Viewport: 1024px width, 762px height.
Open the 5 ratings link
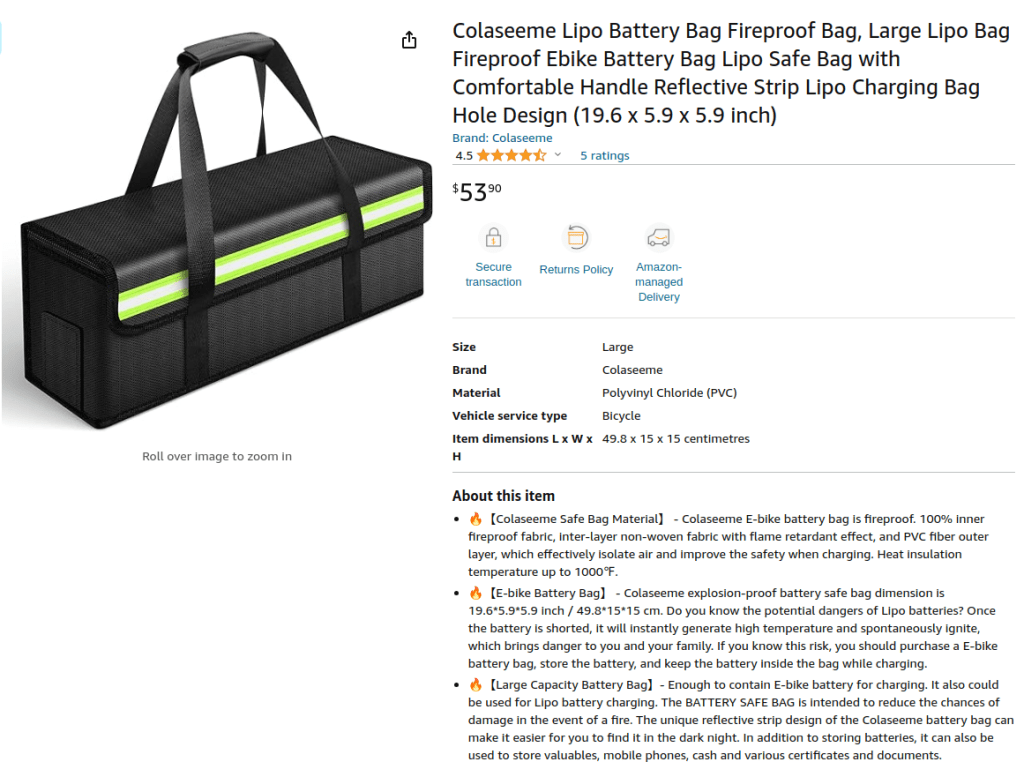pyautogui.click(x=605, y=156)
